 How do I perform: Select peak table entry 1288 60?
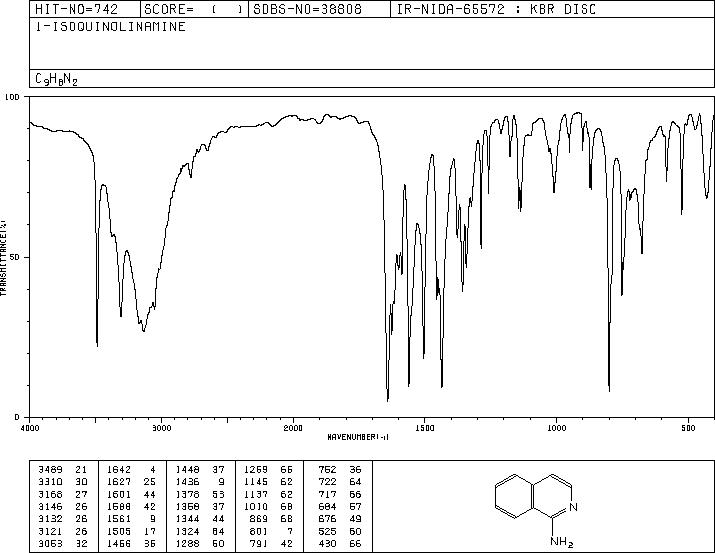point(200,543)
